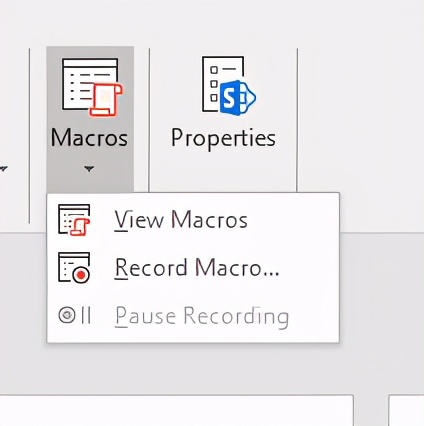The height and width of the screenshot is (426, 424).
Task: Expand the Macros dropdown arrow
Action: click(x=89, y=169)
